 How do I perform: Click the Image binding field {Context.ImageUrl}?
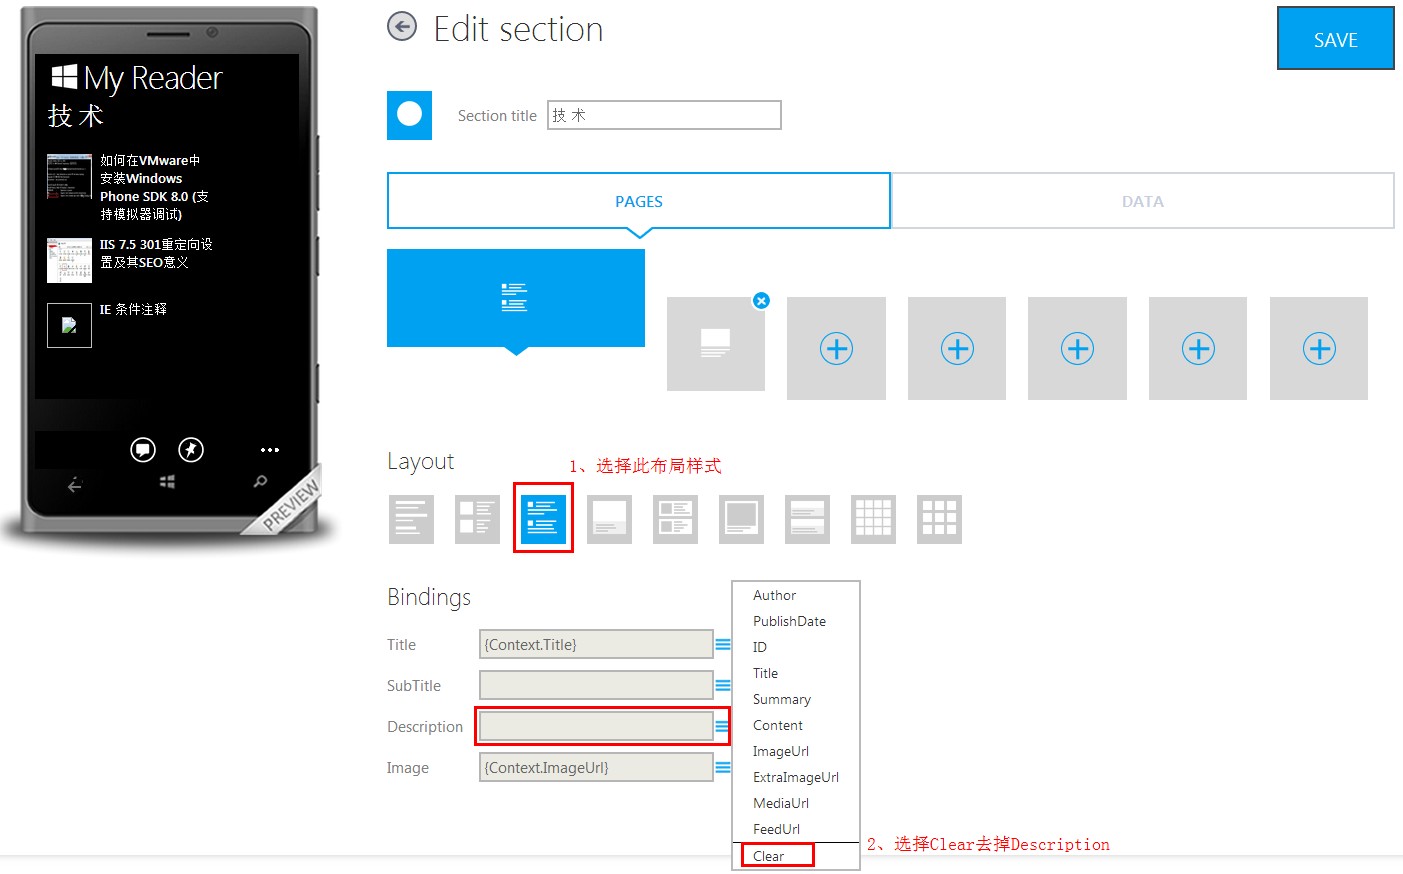pyautogui.click(x=596, y=768)
